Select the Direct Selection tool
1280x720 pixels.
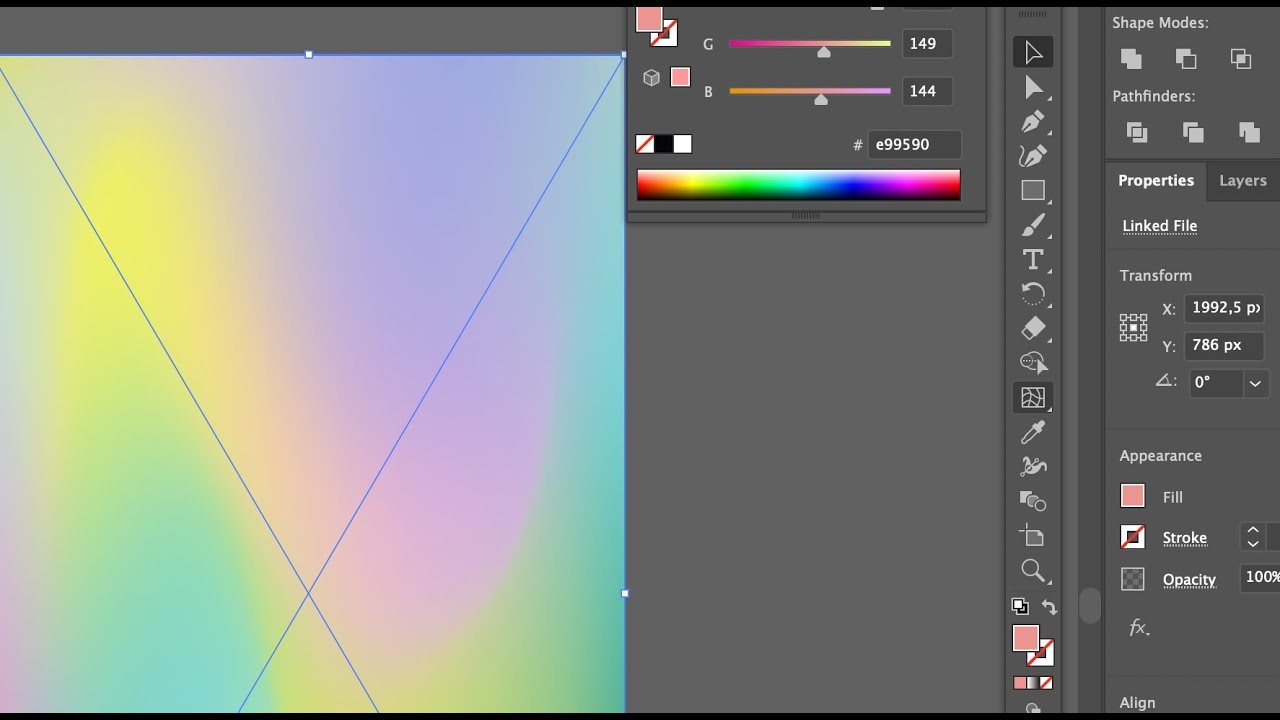click(1033, 88)
